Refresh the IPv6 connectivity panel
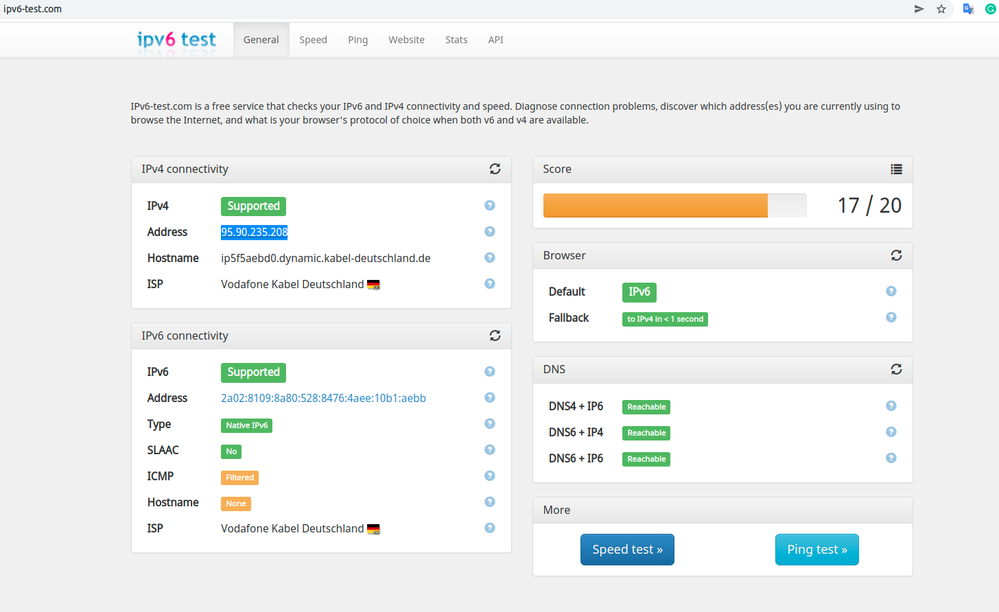This screenshot has width=999, height=612. point(495,336)
